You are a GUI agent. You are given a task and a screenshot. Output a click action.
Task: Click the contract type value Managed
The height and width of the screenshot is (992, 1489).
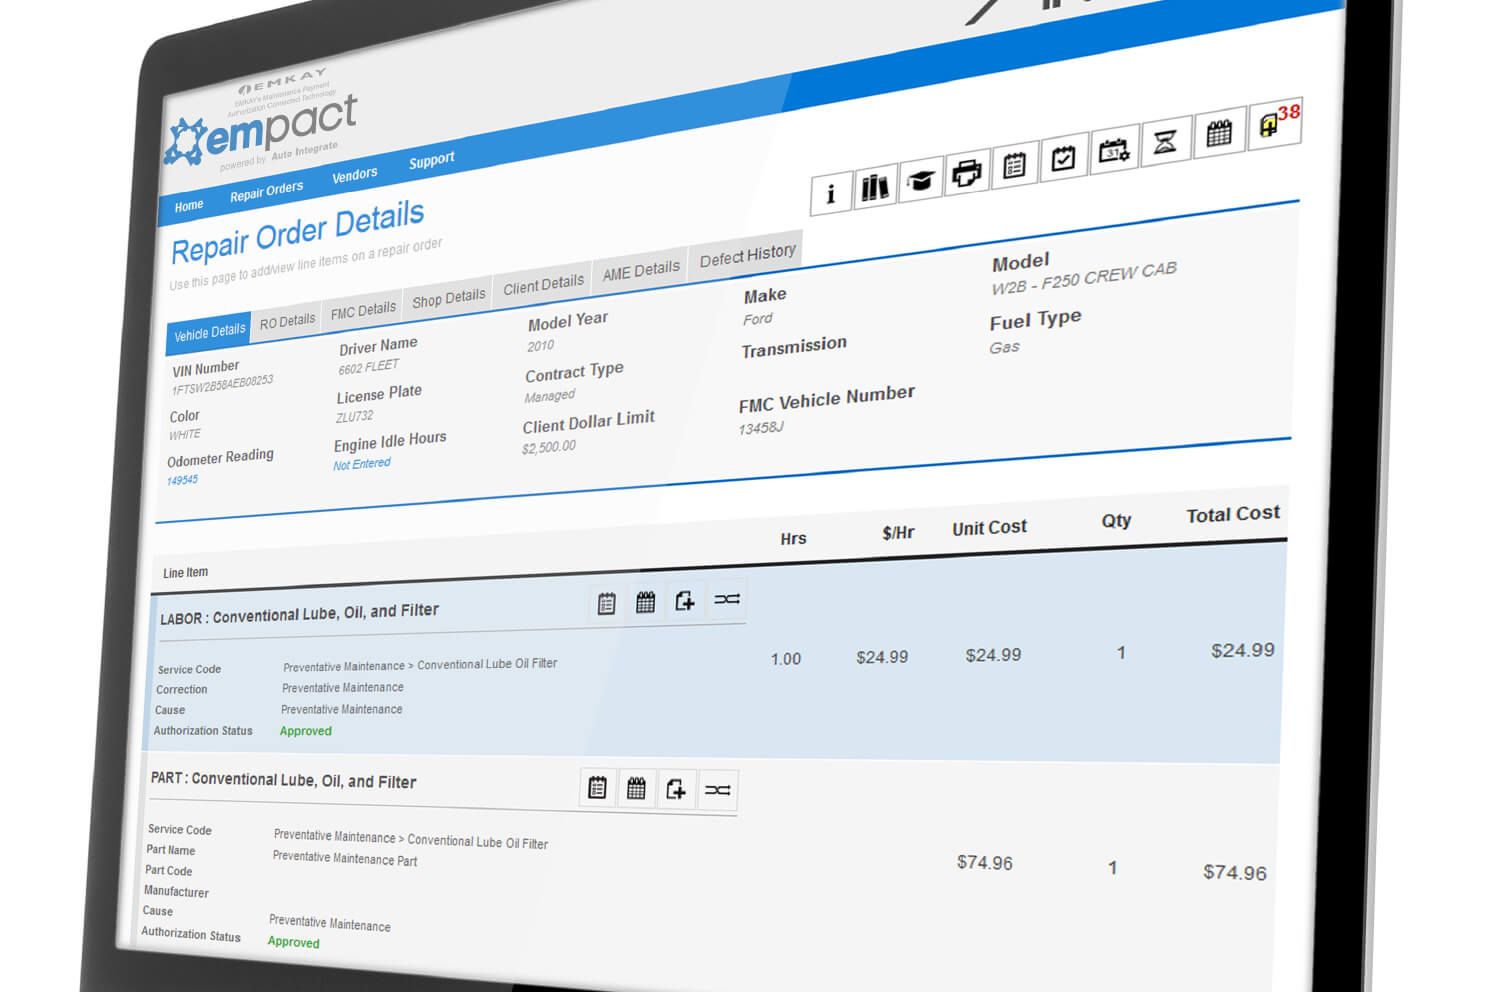tap(549, 396)
